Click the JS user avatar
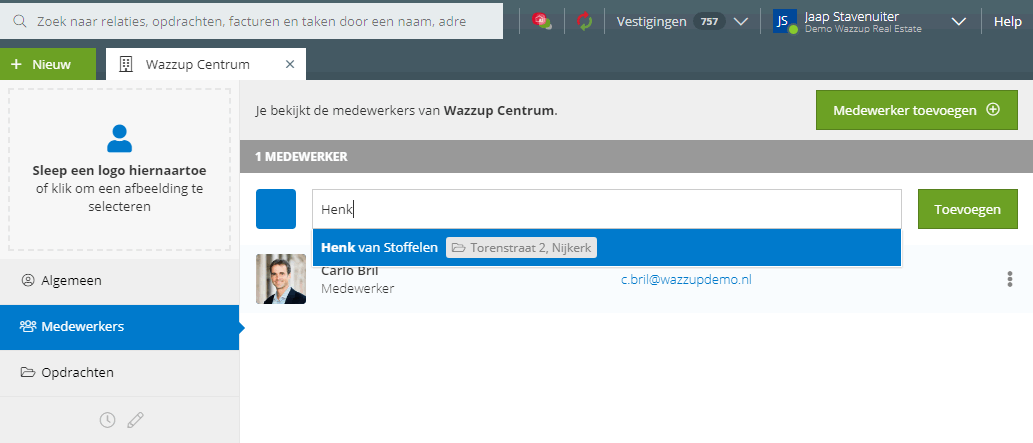Image resolution: width=1033 pixels, height=443 pixels. (x=785, y=21)
